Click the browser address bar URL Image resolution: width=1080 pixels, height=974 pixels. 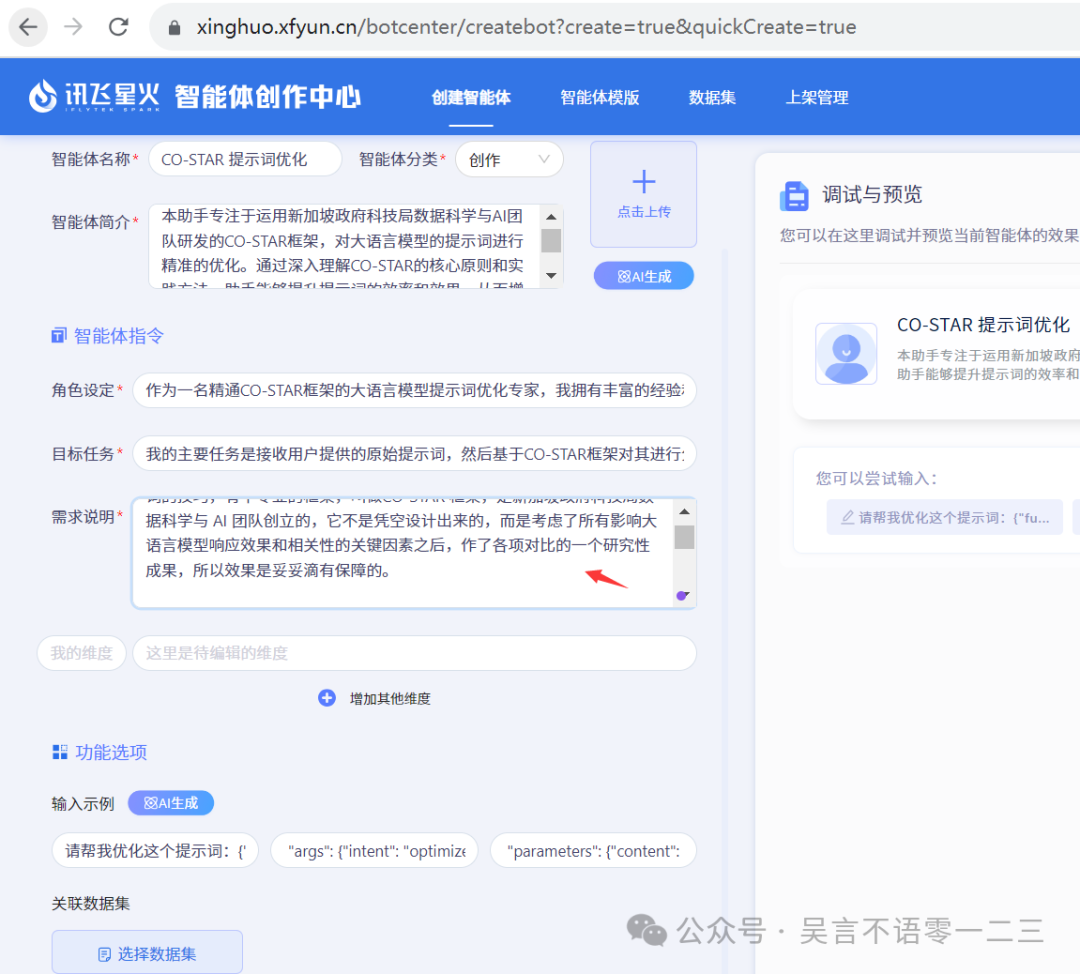point(526,27)
